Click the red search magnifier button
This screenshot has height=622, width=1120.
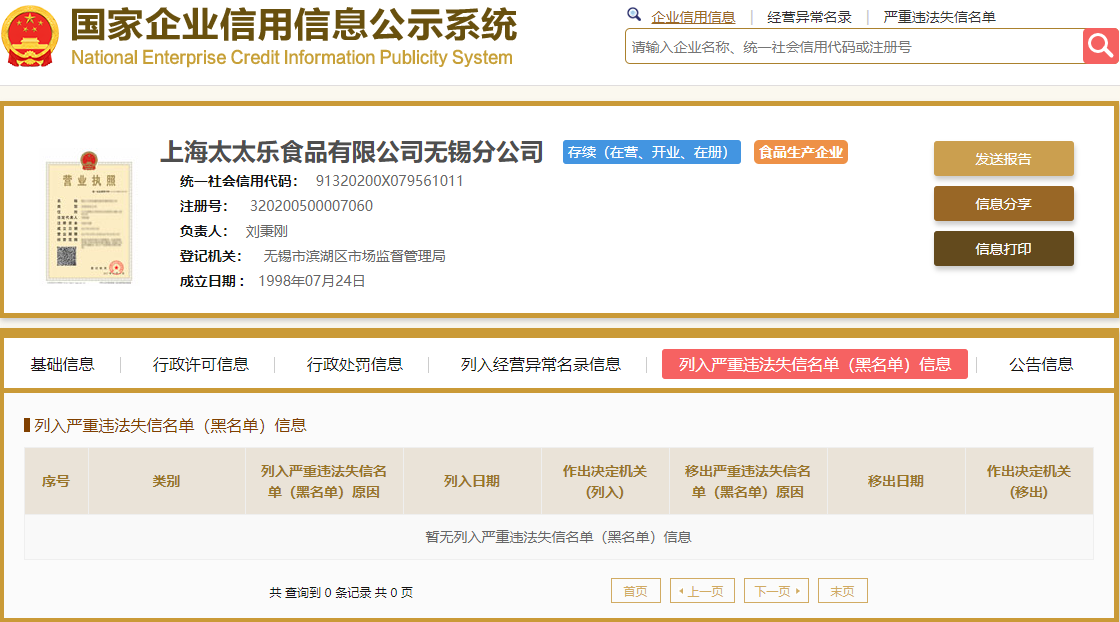point(1100,46)
